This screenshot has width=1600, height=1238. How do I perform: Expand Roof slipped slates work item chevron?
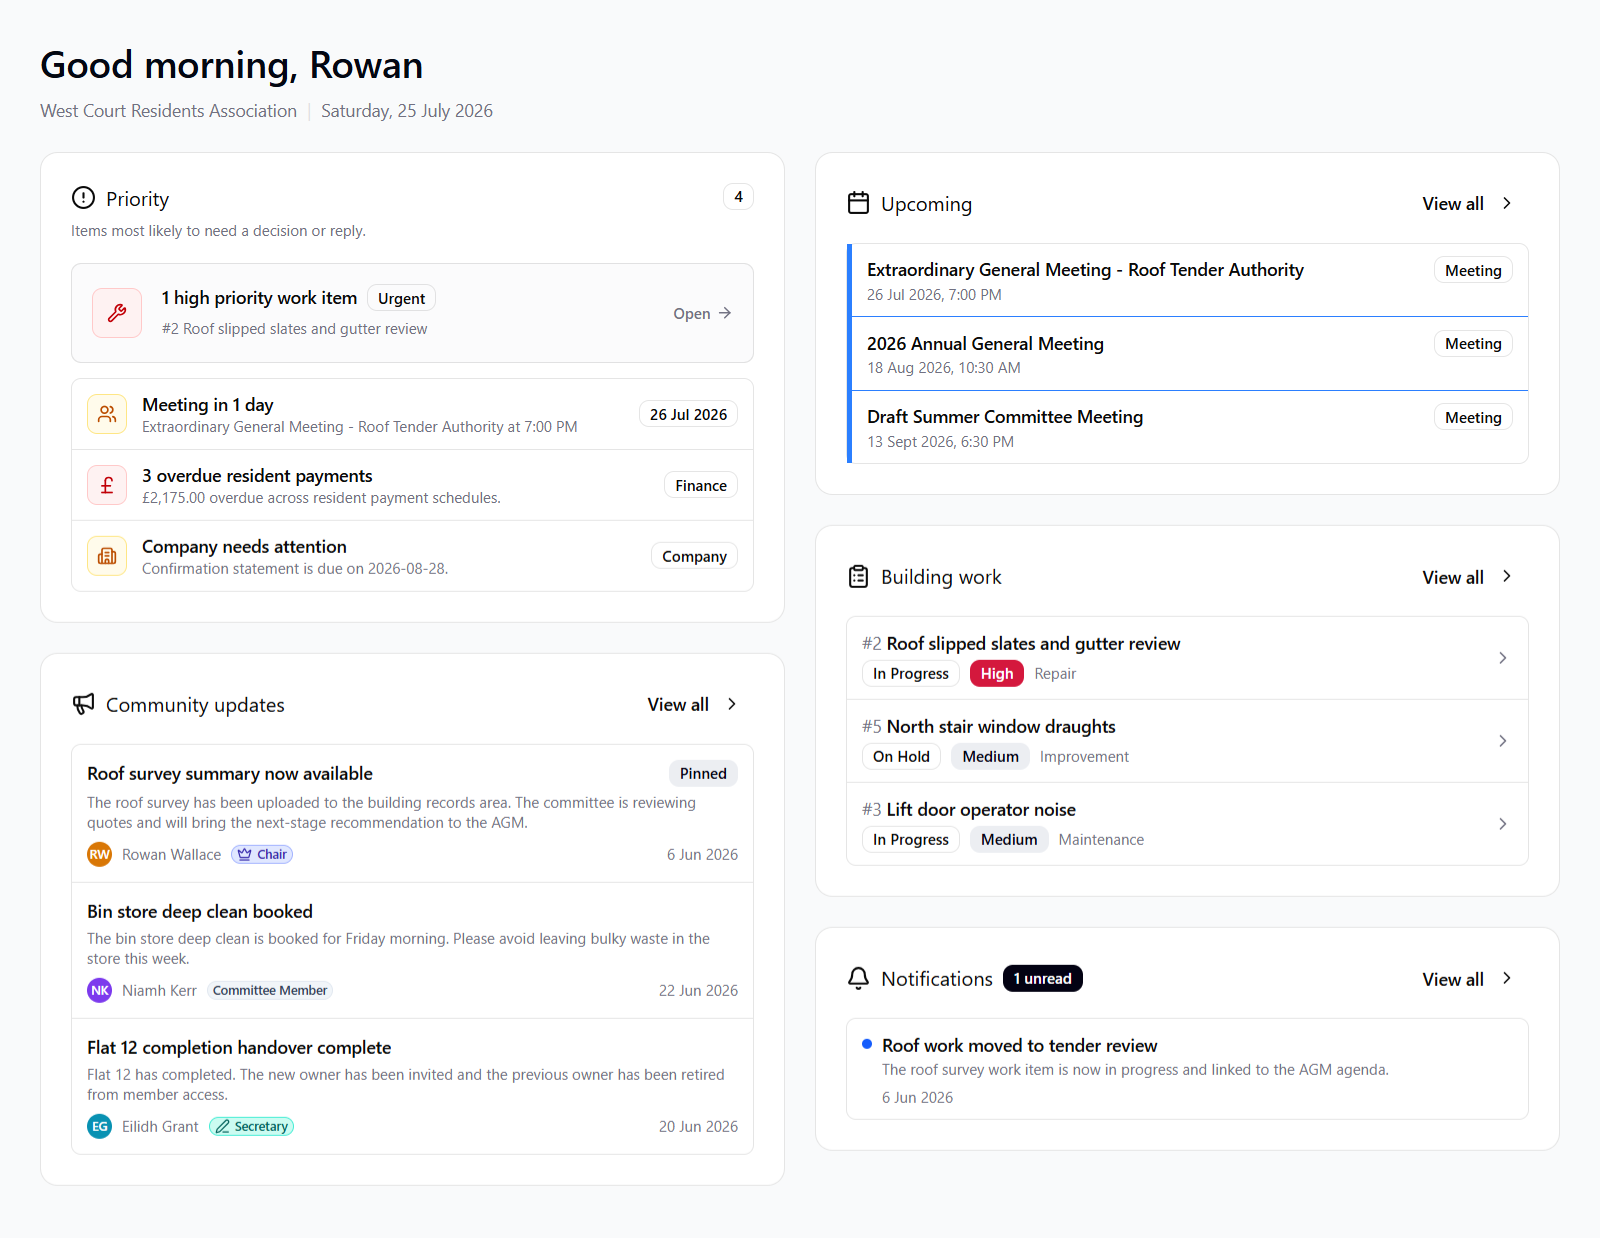coord(1502,657)
